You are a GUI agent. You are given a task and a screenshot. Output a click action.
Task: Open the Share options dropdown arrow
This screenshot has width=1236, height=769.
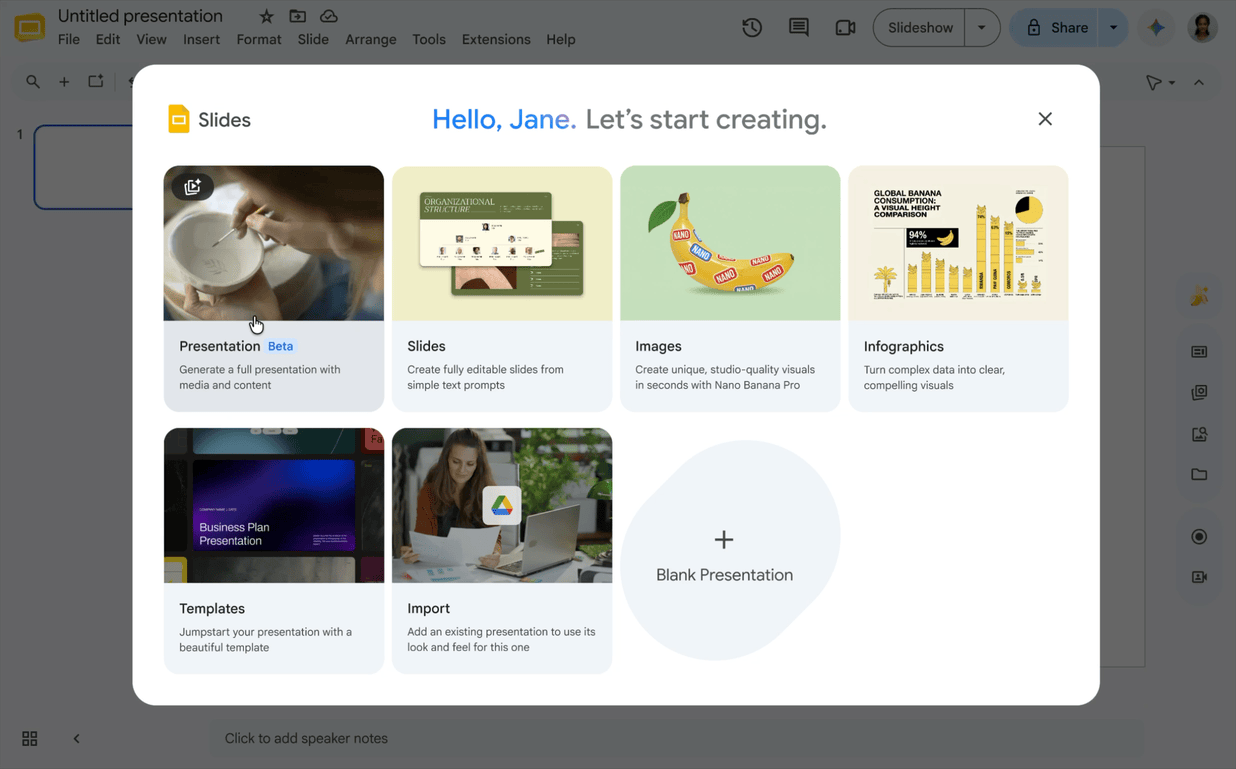pyautogui.click(x=1113, y=28)
